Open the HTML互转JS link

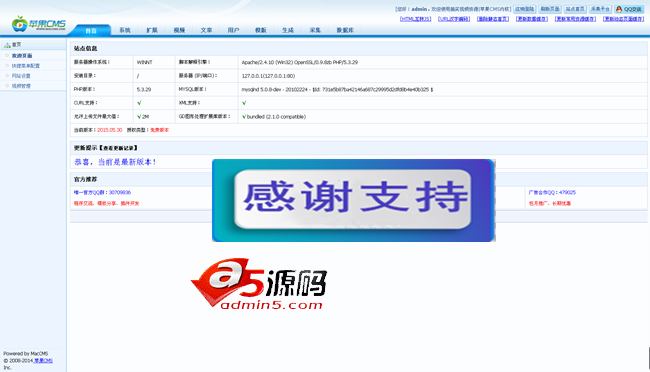tap(415, 19)
